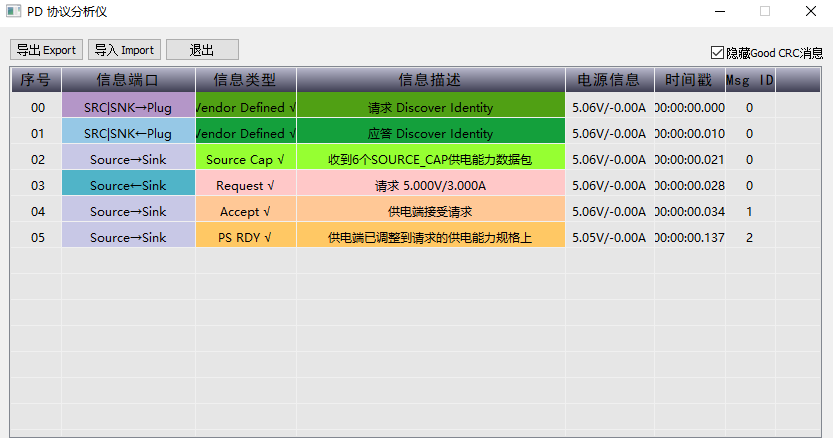The height and width of the screenshot is (438, 833).
Task: Select 请求 Discover Identity description
Action: [430, 107]
